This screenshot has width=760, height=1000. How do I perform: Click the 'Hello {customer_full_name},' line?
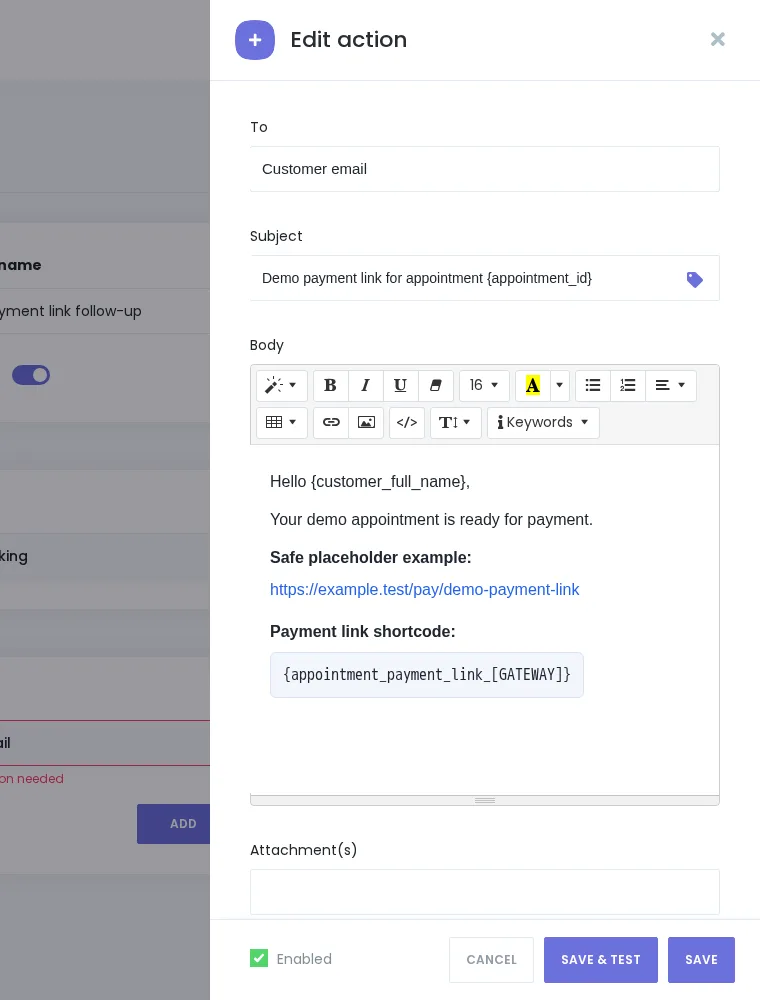[x=370, y=482]
